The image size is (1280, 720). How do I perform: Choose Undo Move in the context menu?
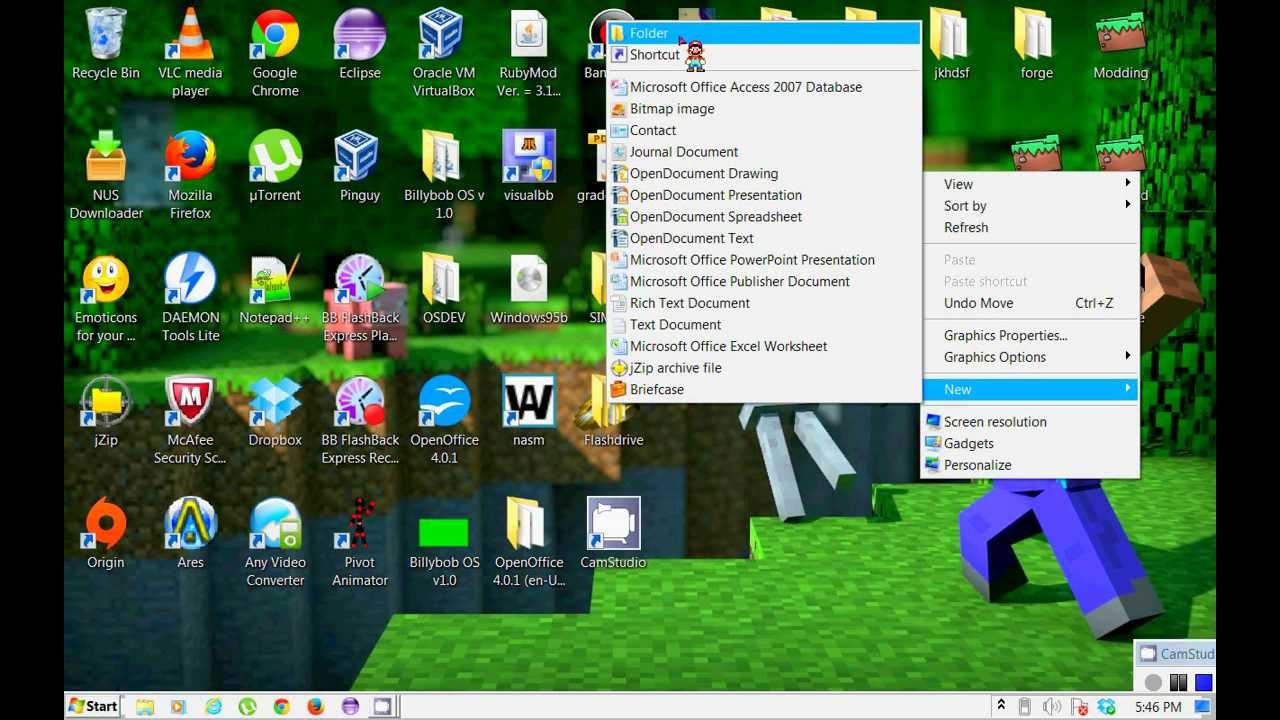pos(1030,303)
